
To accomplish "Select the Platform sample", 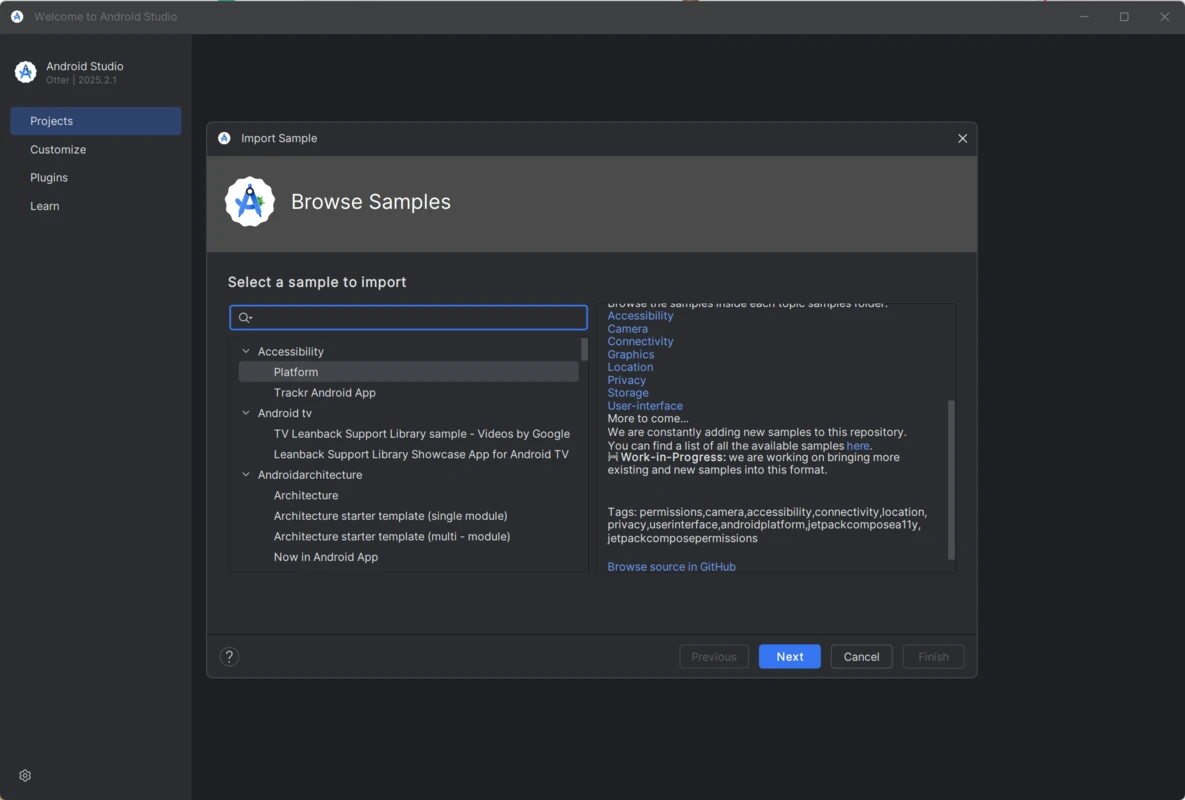I will [x=408, y=372].
